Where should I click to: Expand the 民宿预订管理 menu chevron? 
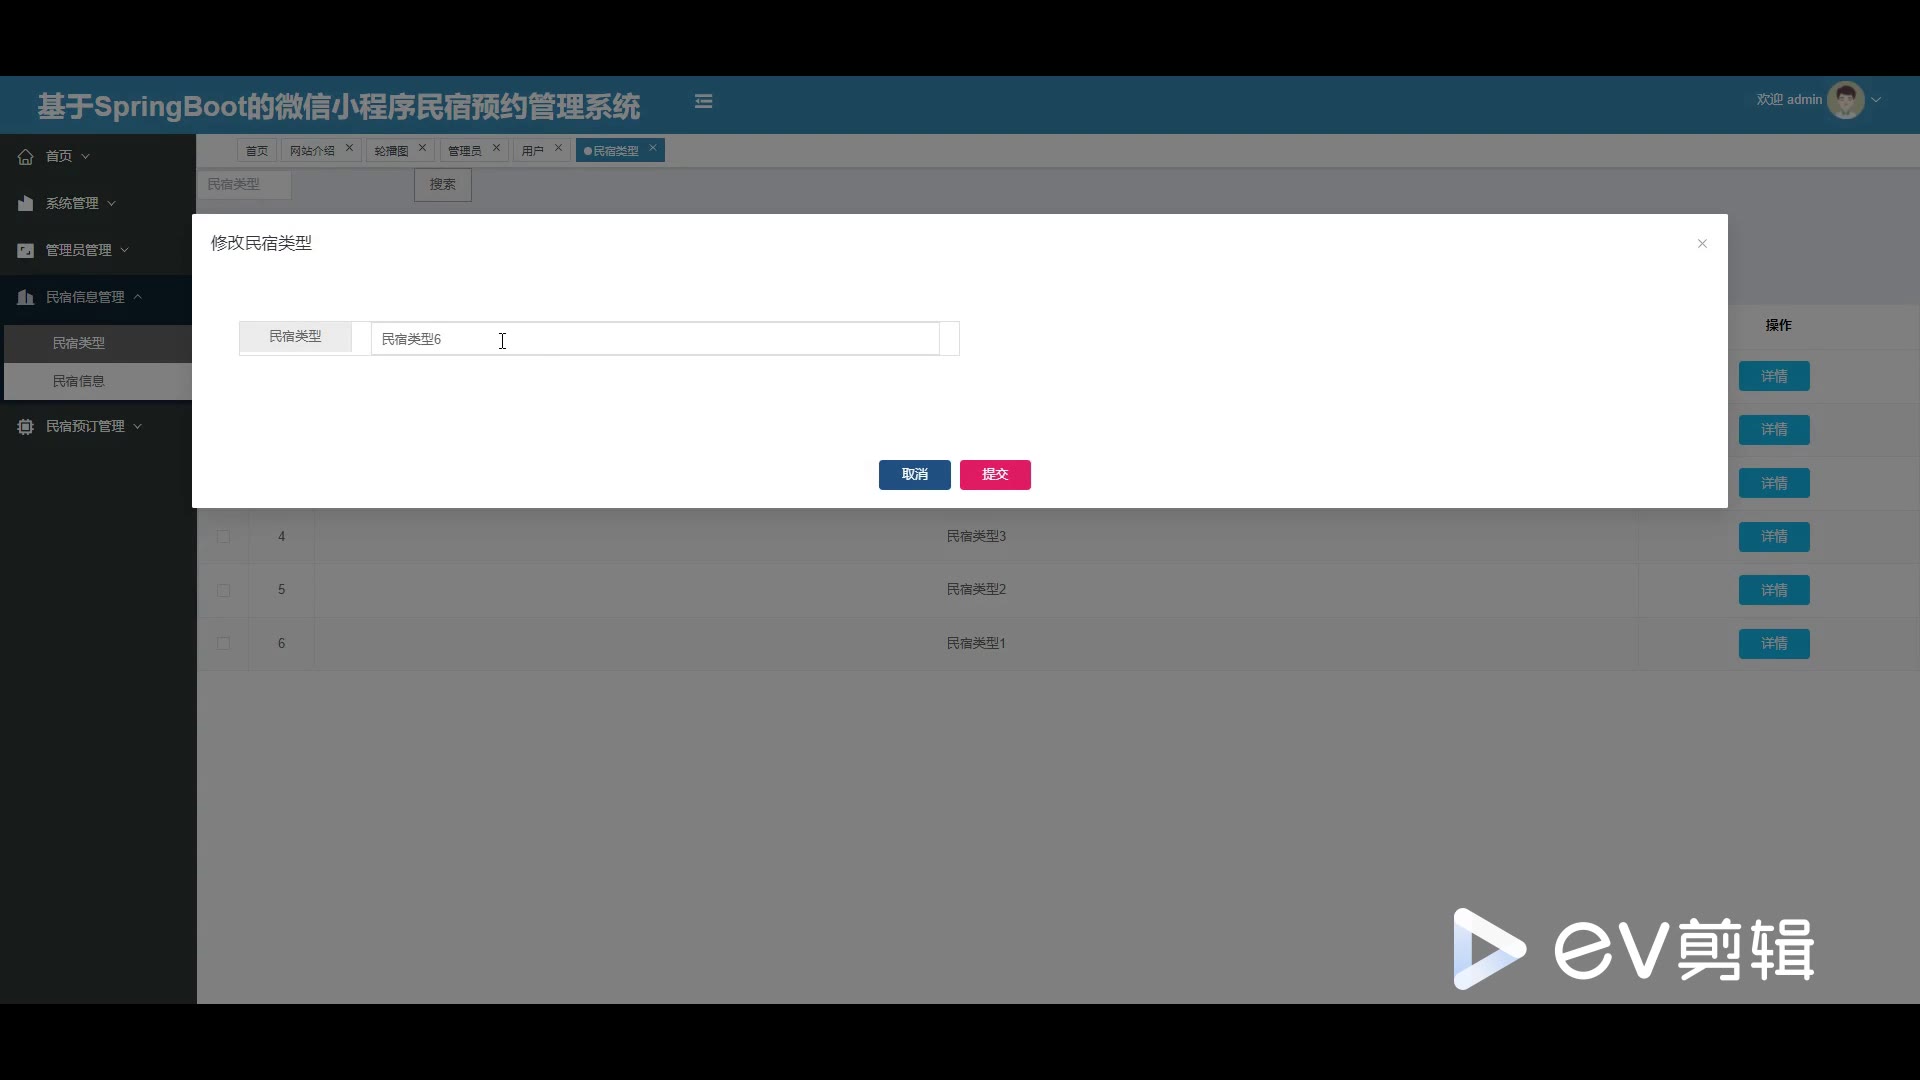138,426
